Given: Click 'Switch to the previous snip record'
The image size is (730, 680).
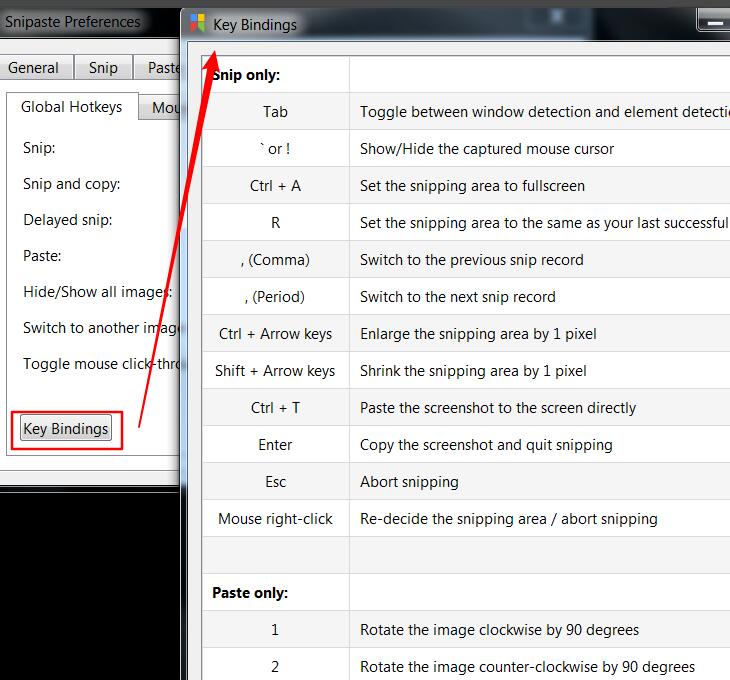Looking at the screenshot, I should [472, 260].
